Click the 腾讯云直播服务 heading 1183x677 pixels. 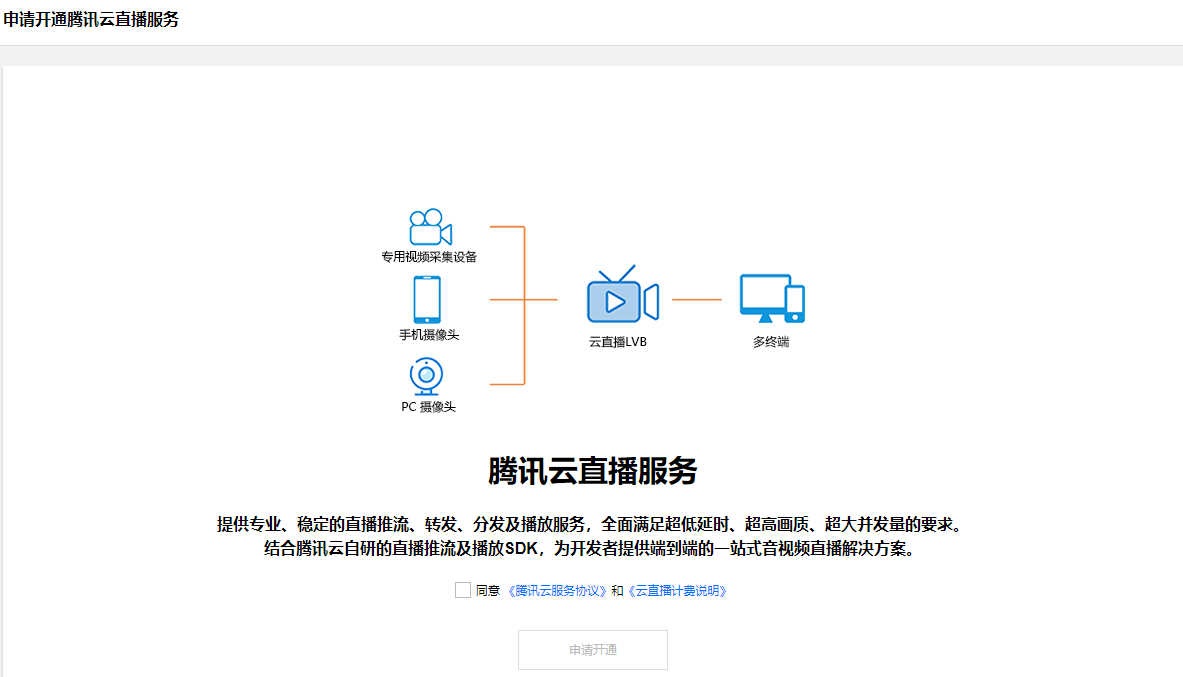click(x=592, y=471)
